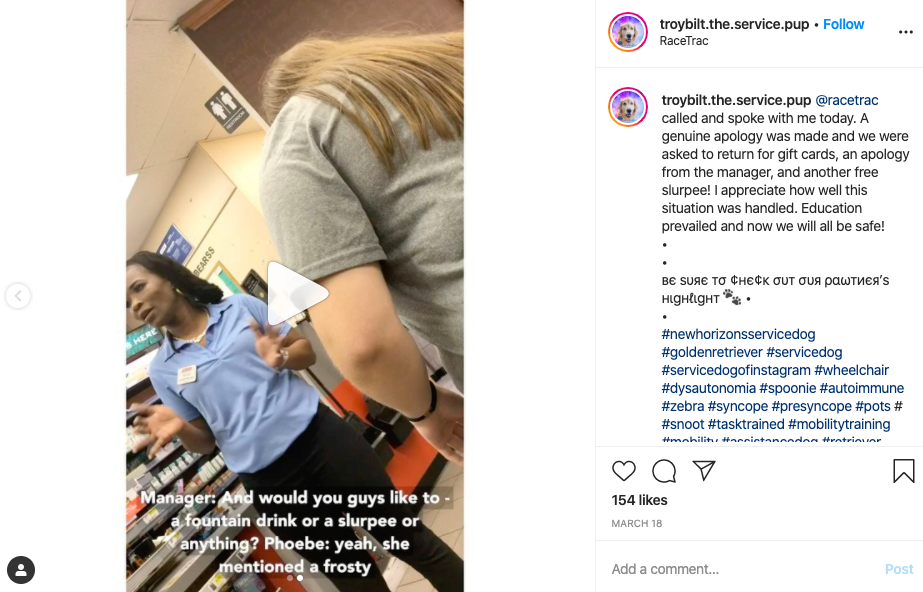Open more options three-dot menu
Screen dimensions: 923x592
(x=905, y=32)
